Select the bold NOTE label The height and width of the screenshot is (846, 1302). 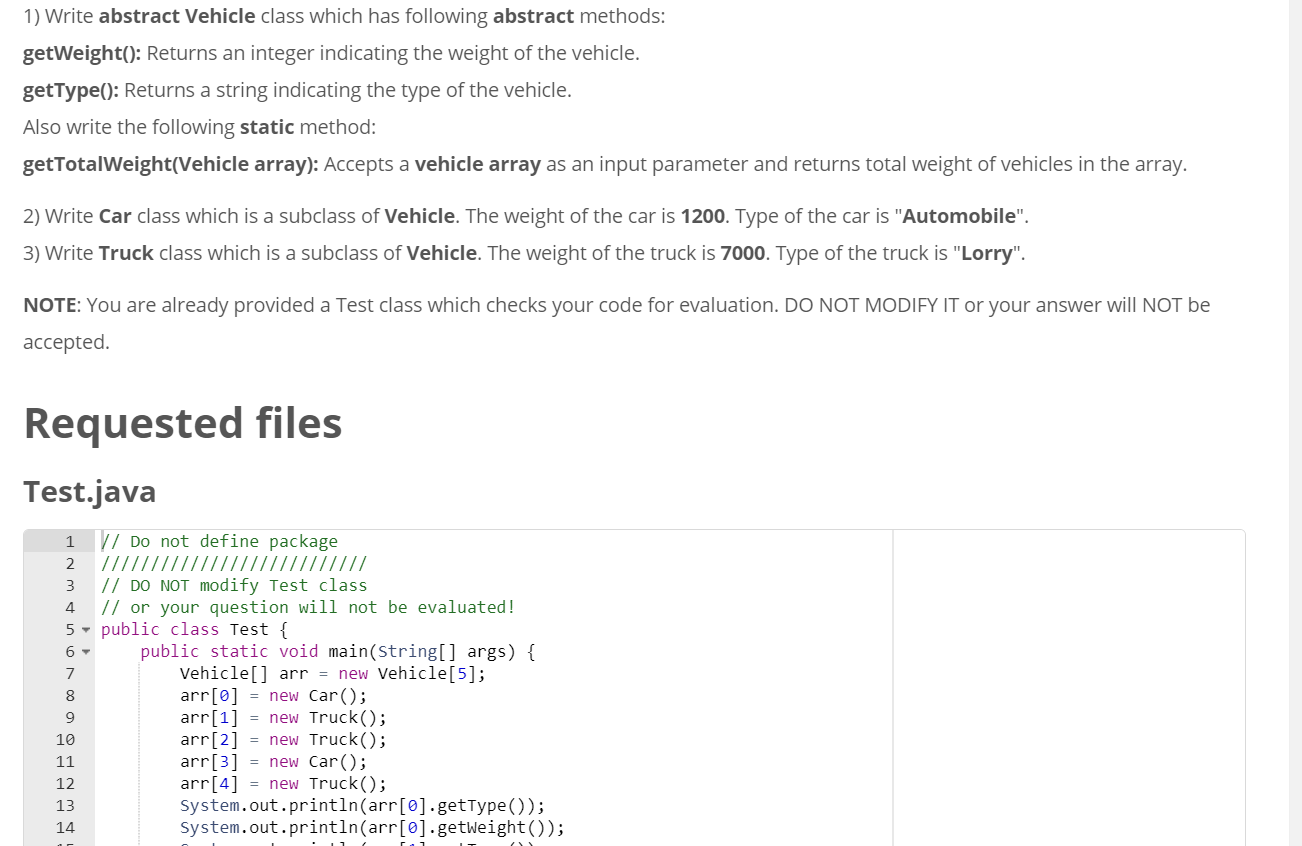(47, 304)
